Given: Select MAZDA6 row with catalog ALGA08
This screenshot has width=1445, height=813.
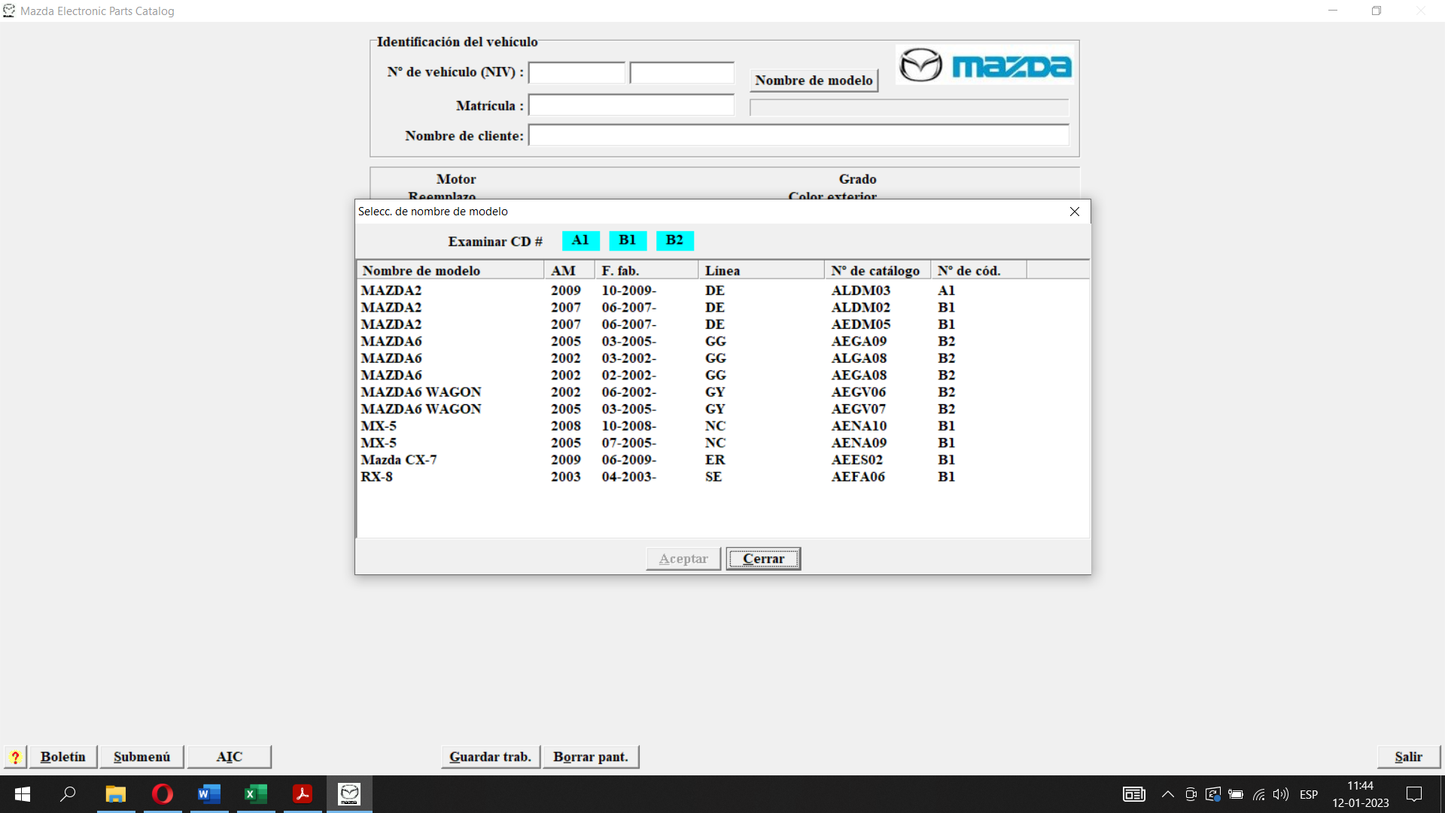Looking at the screenshot, I should point(723,358).
